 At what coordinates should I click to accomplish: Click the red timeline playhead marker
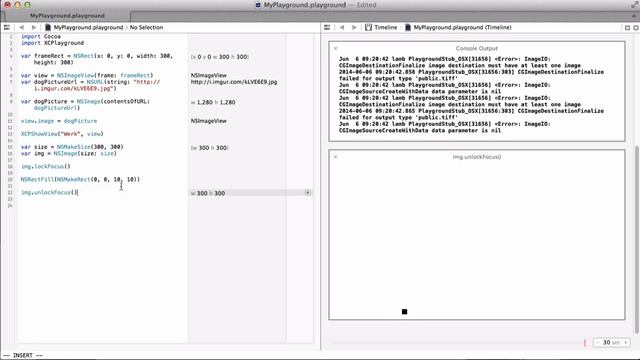pos(584,343)
